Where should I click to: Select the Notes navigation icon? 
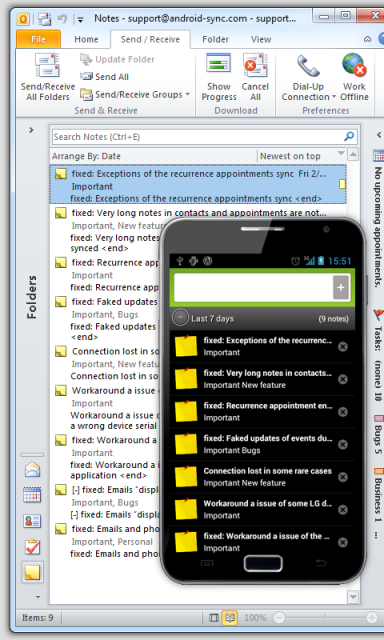(x=32, y=572)
